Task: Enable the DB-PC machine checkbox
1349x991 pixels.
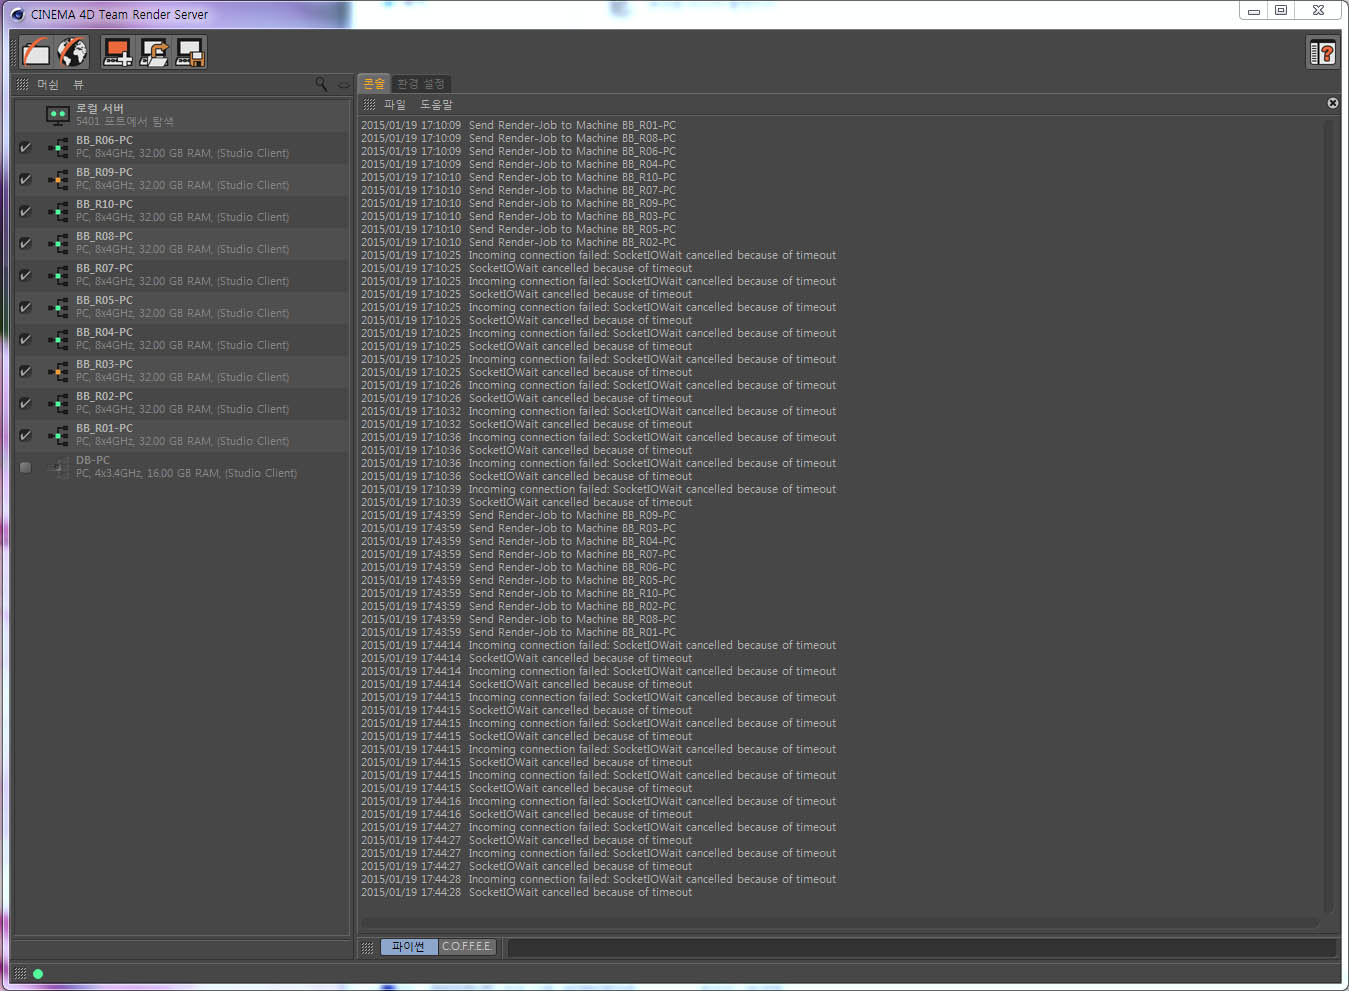Action: point(25,467)
